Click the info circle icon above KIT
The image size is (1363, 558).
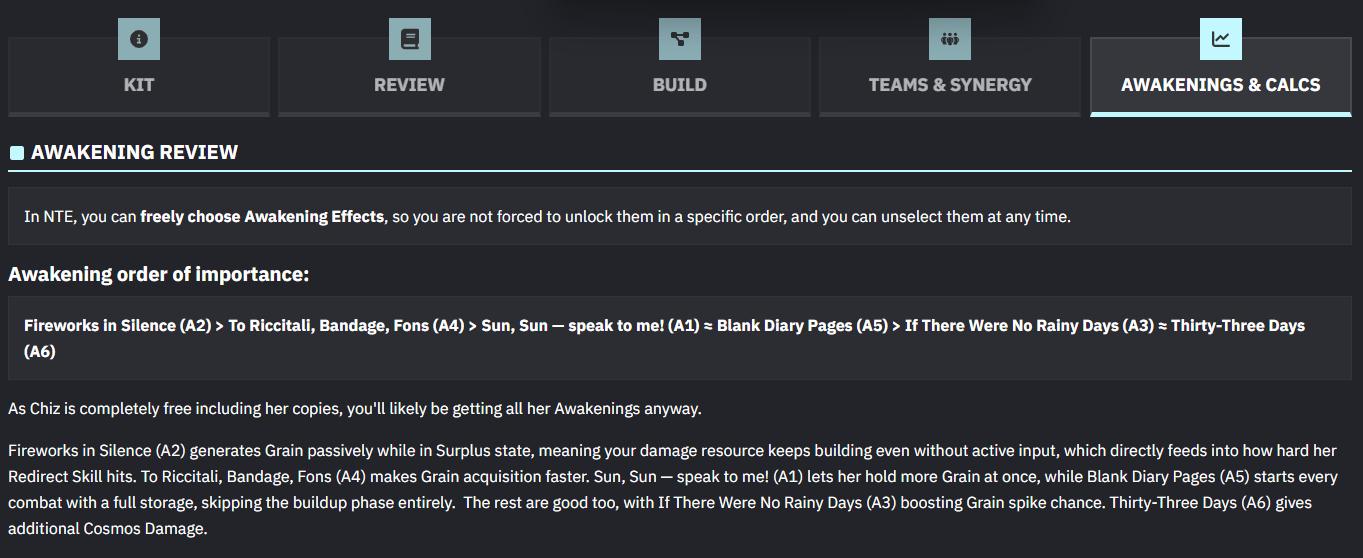tap(139, 39)
